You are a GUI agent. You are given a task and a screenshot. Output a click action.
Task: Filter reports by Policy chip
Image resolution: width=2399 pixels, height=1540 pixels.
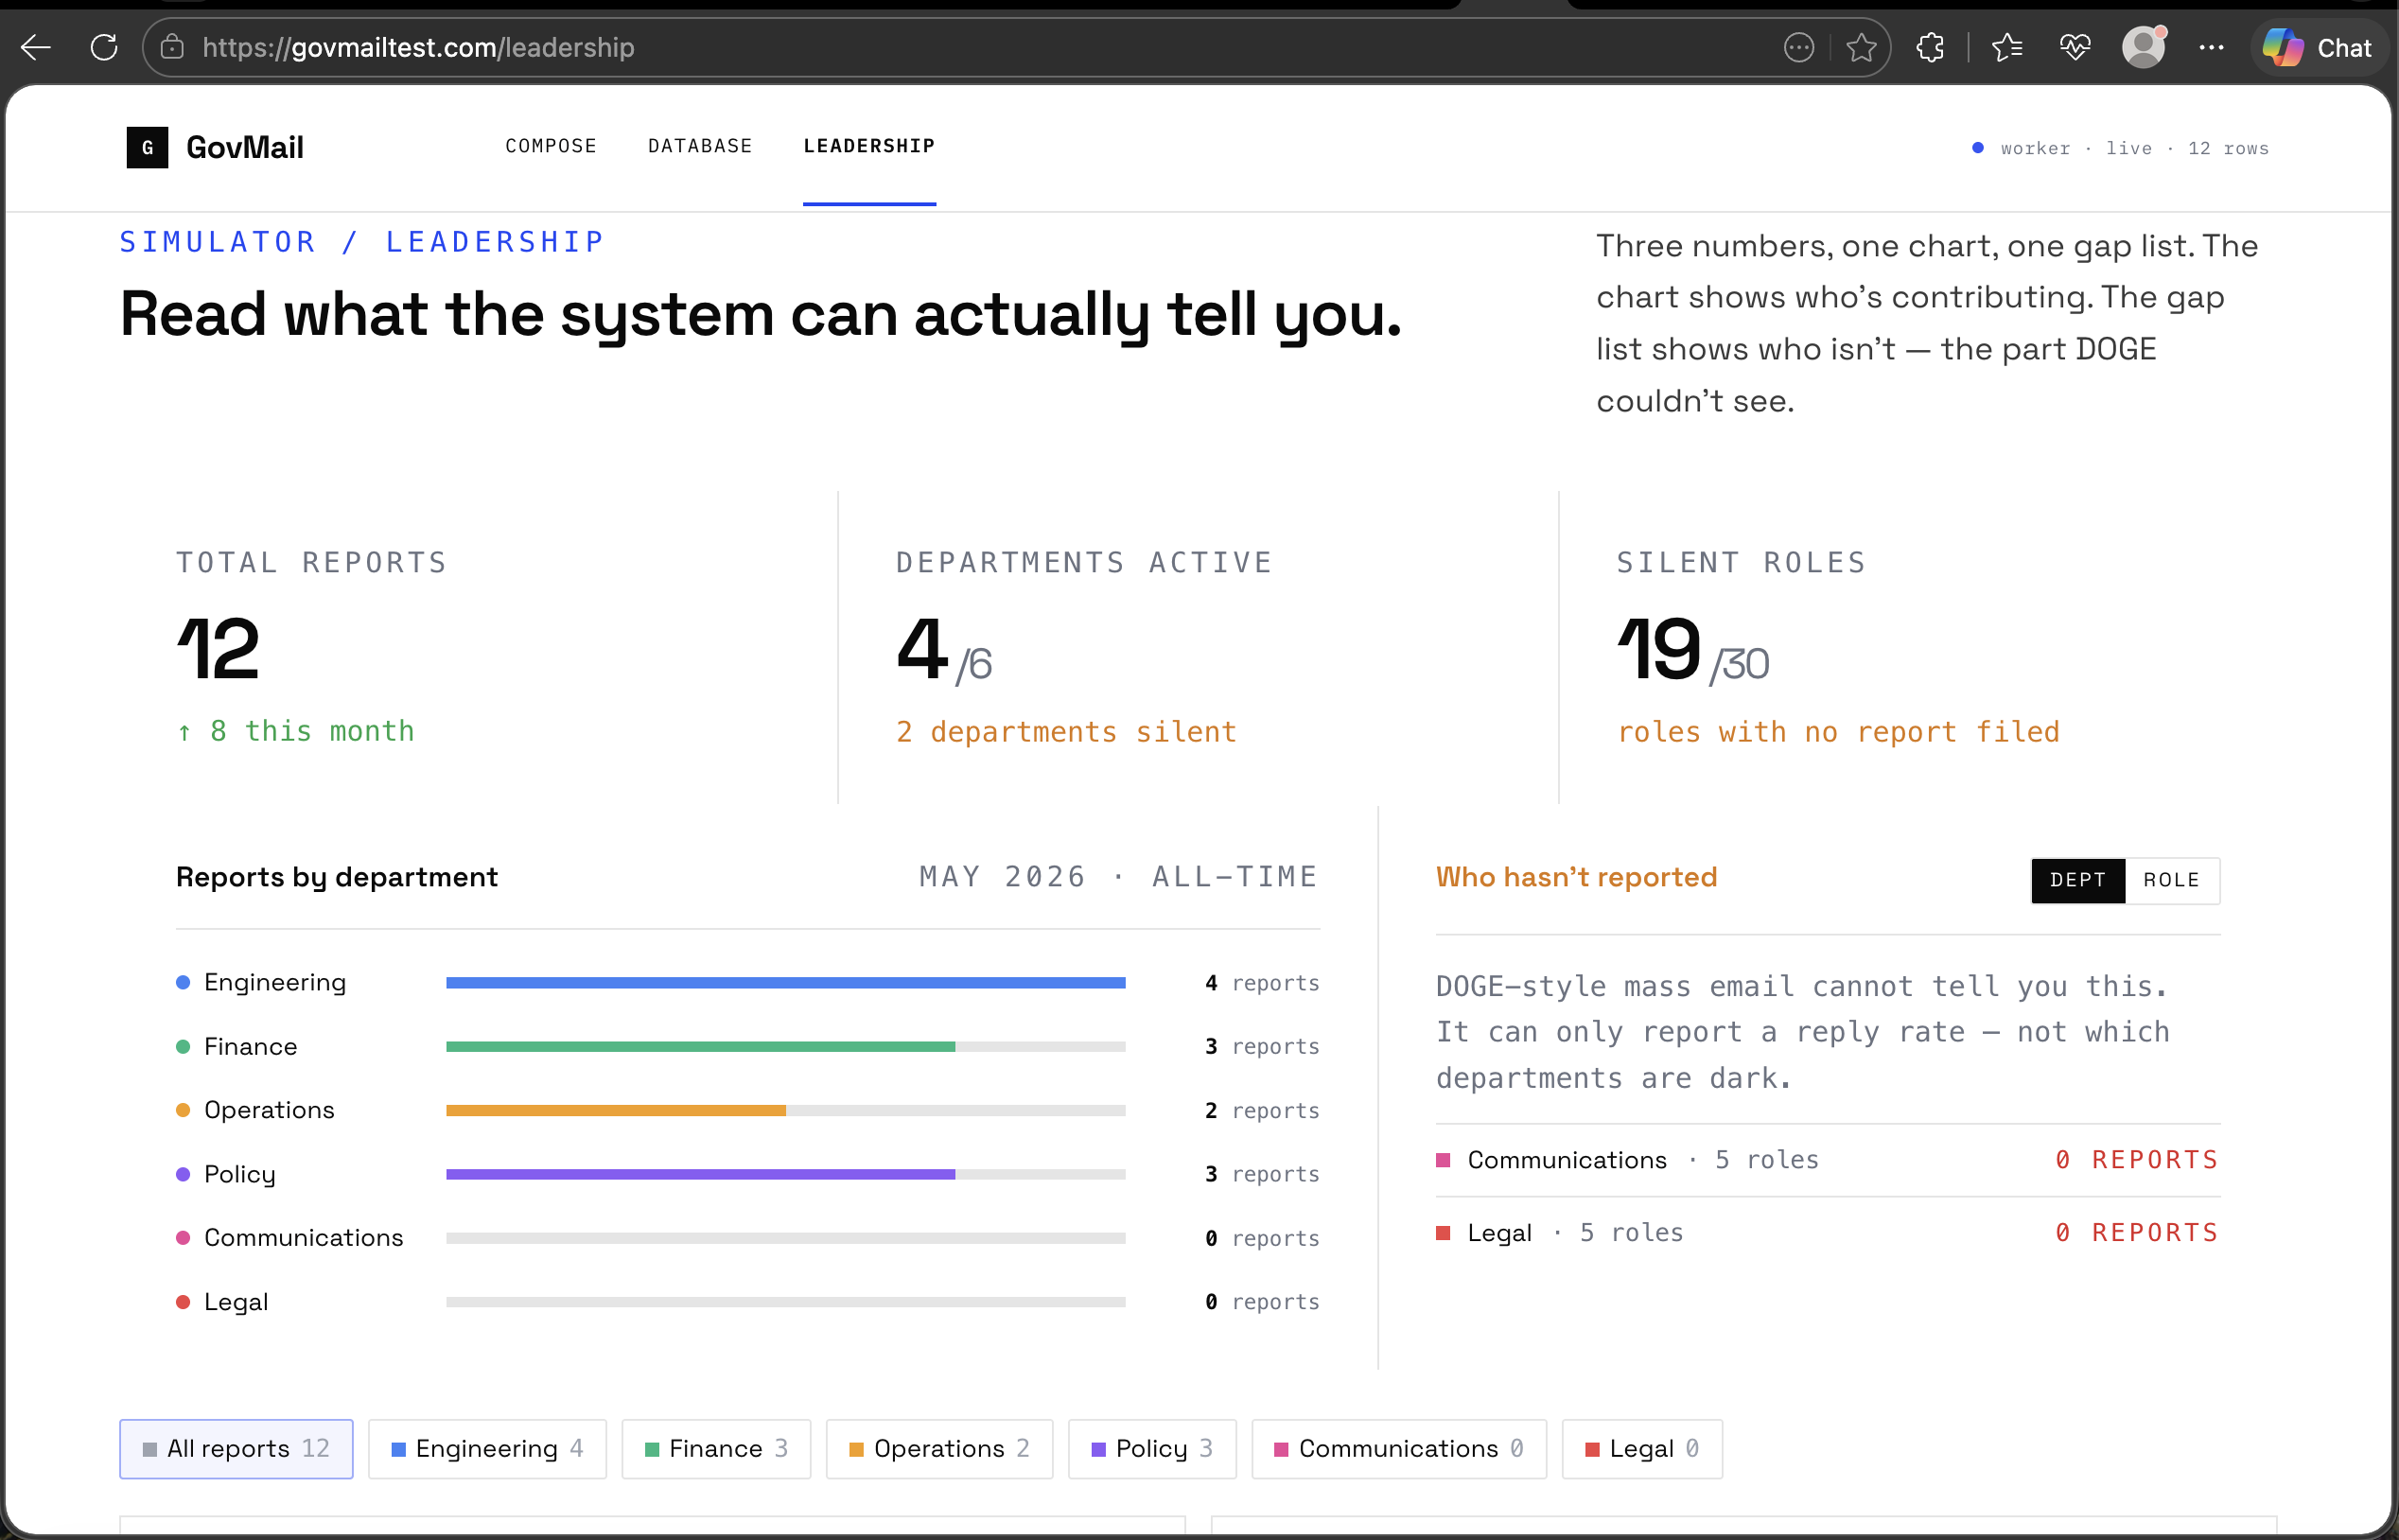click(1152, 1448)
